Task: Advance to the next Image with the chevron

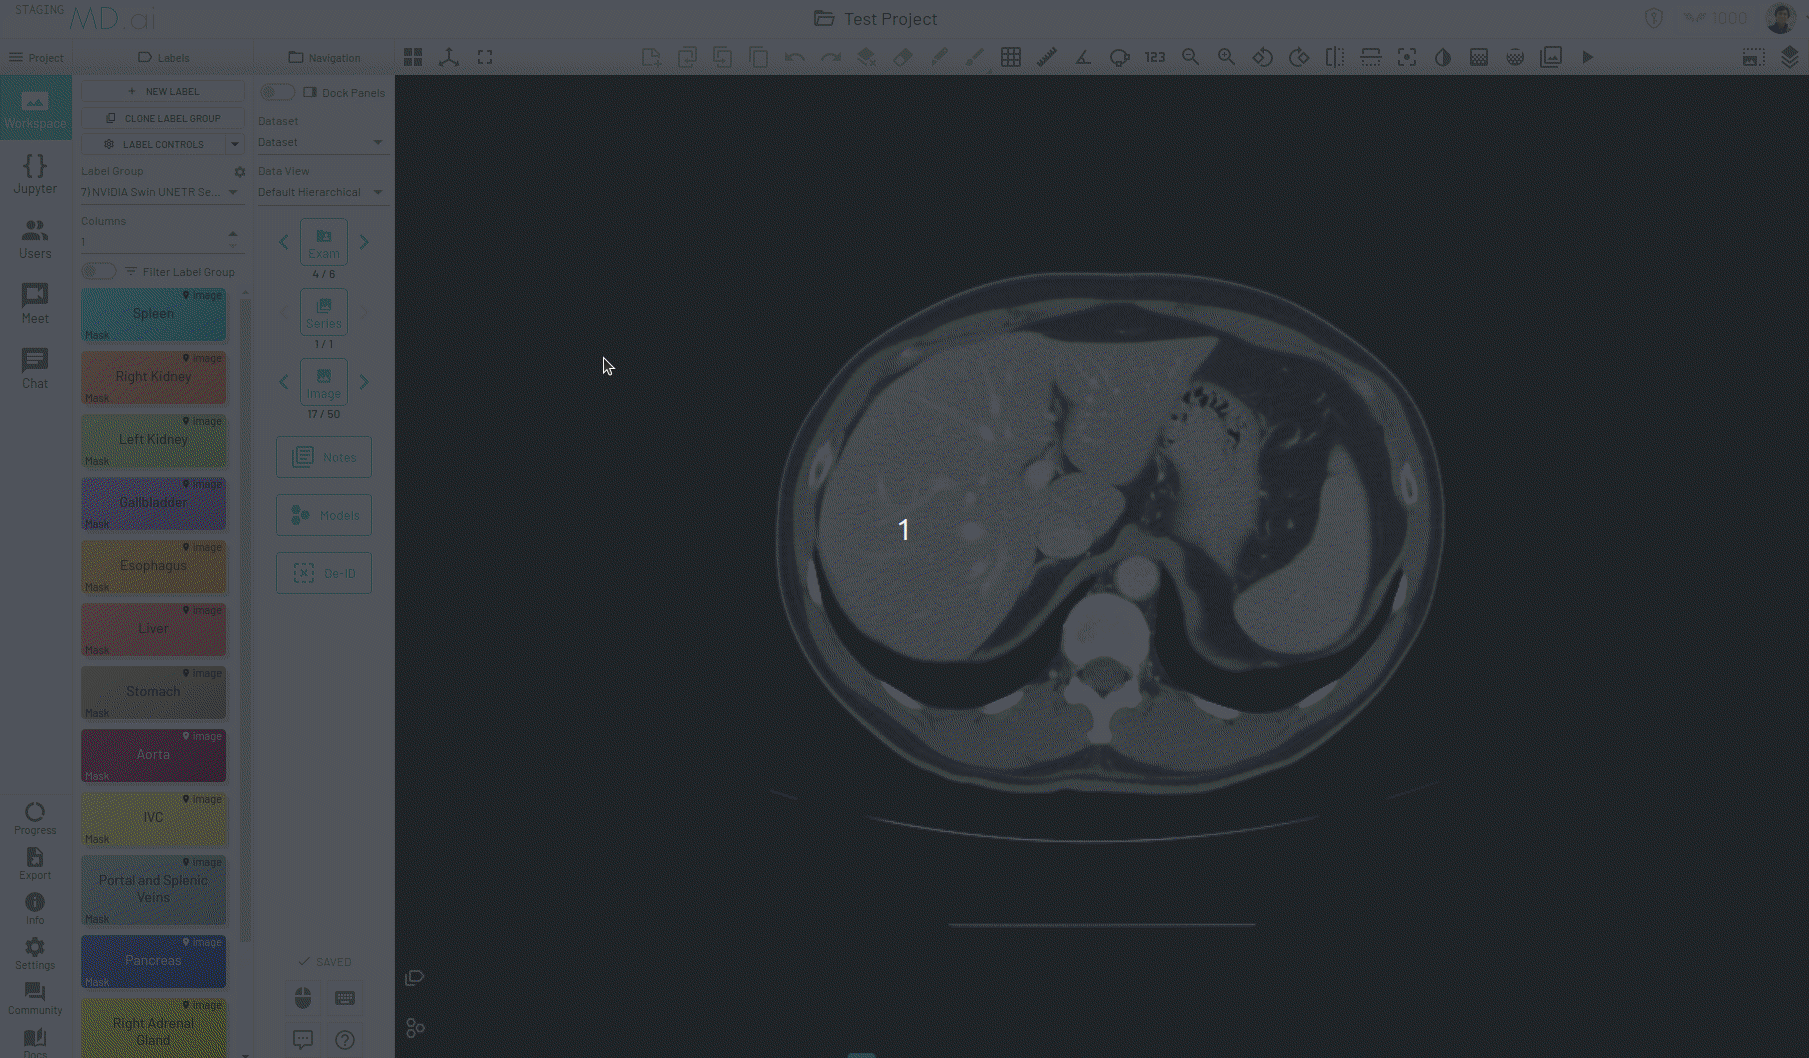Action: pyautogui.click(x=364, y=381)
